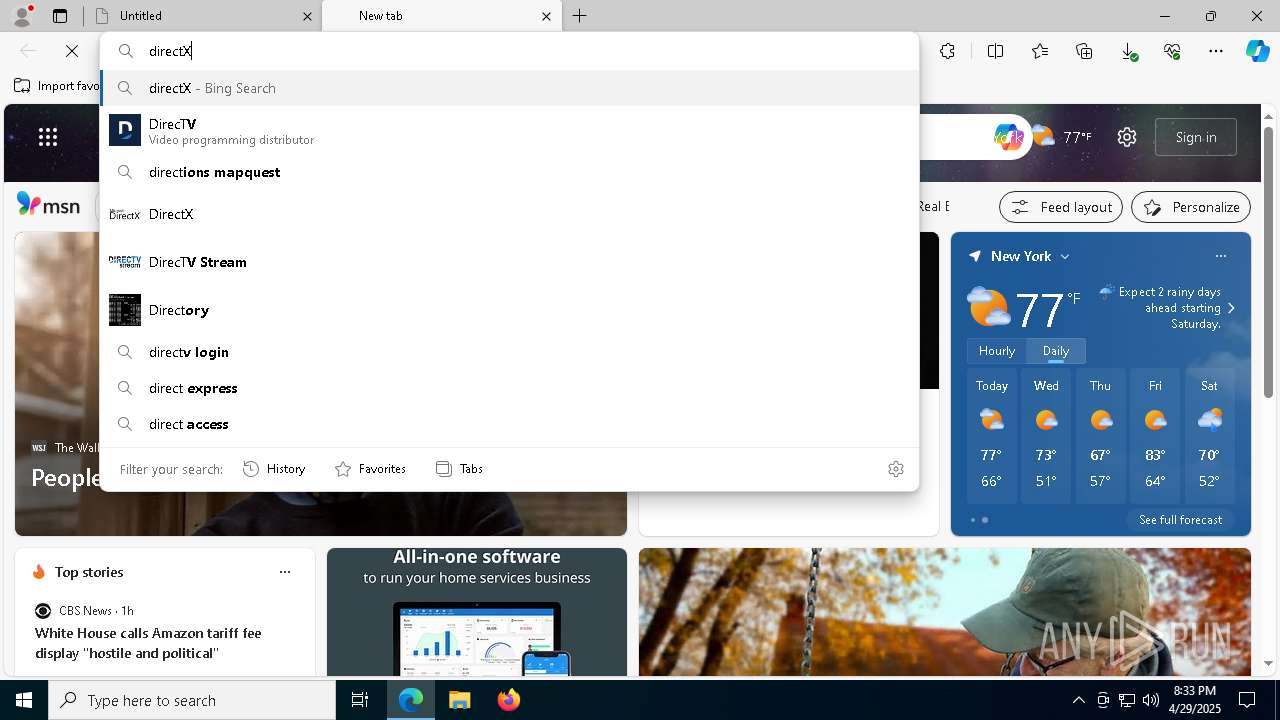Open Firefox from taskbar
1280x720 pixels.
pyautogui.click(x=508, y=700)
